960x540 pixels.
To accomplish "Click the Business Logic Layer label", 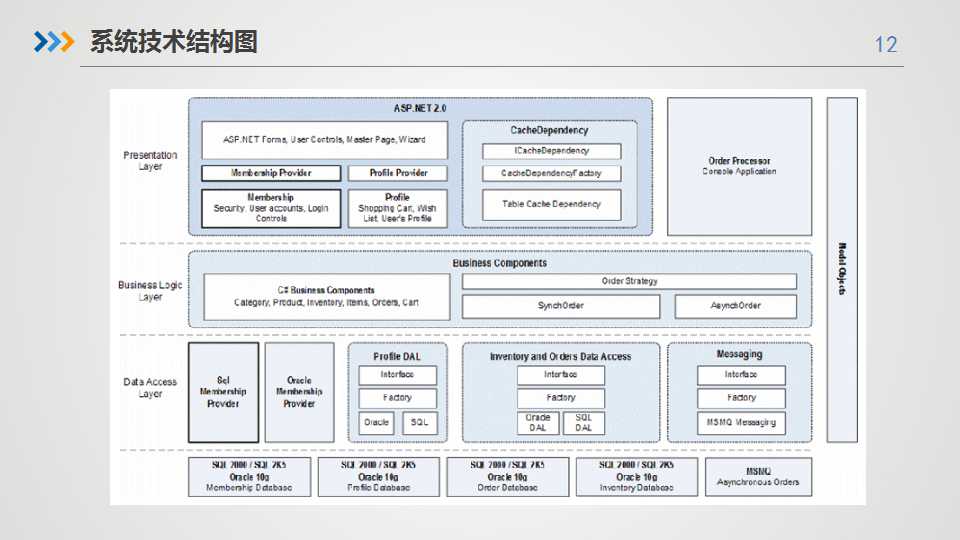I will click(x=150, y=291).
